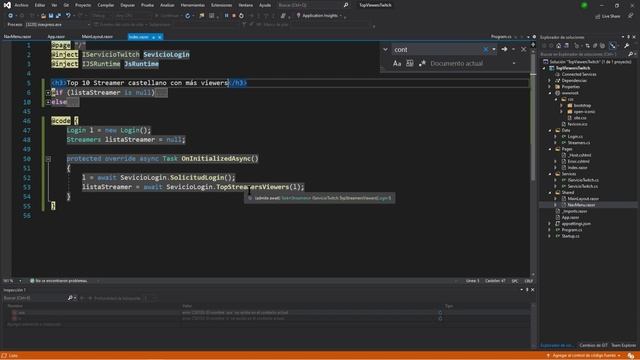The height and width of the screenshot is (360, 640).
Task: Expand the collapsed else block on line 10
Action: tap(48, 102)
